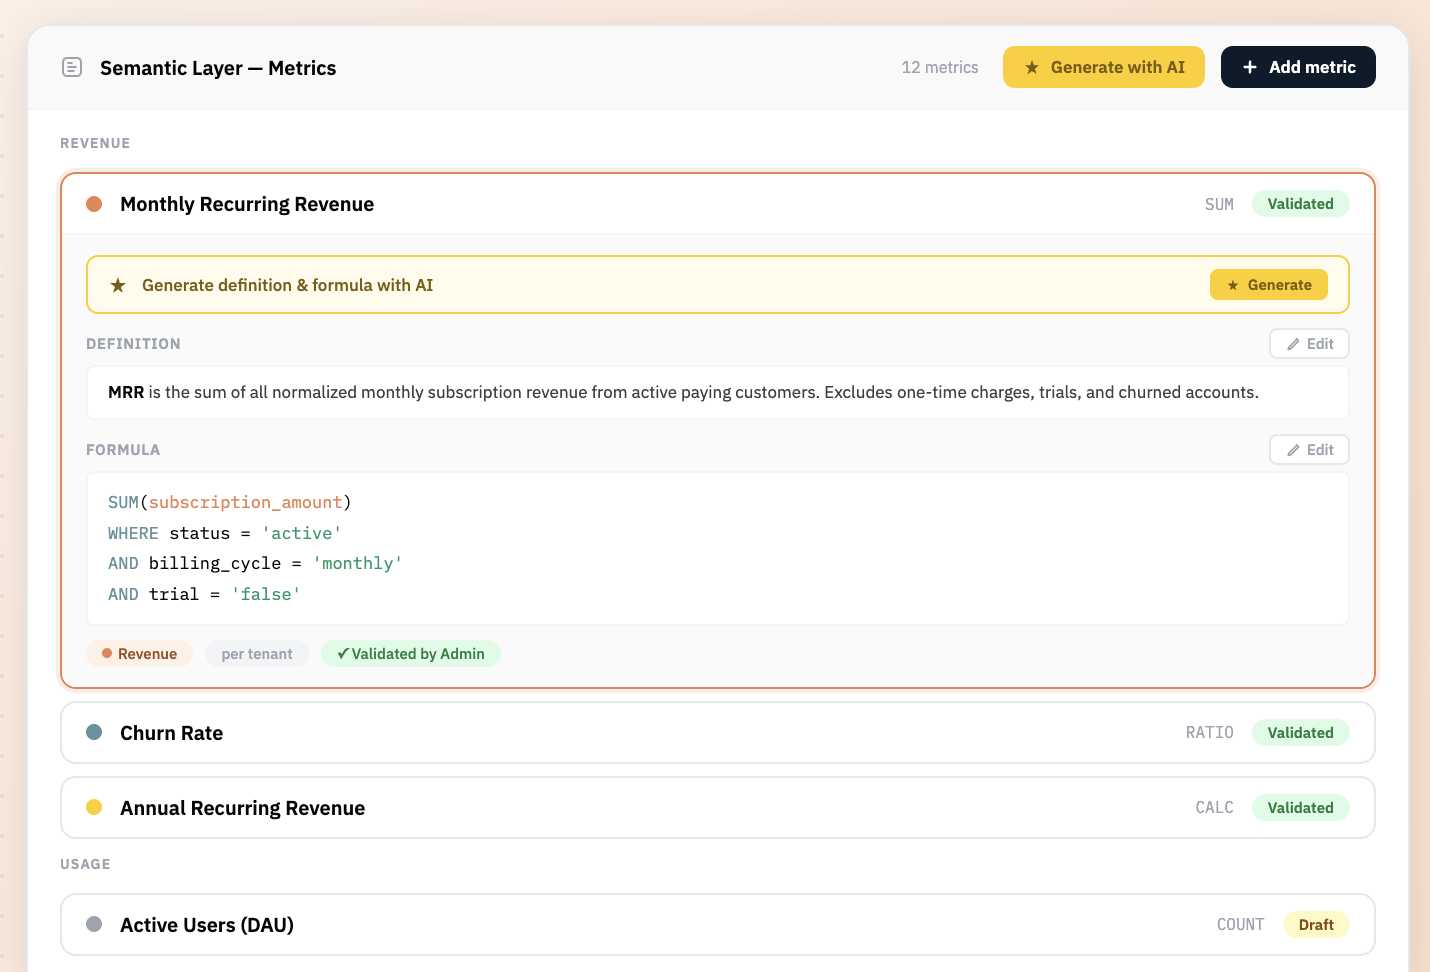Click the Add metric button
Viewport: 1430px width, 972px height.
click(1298, 67)
